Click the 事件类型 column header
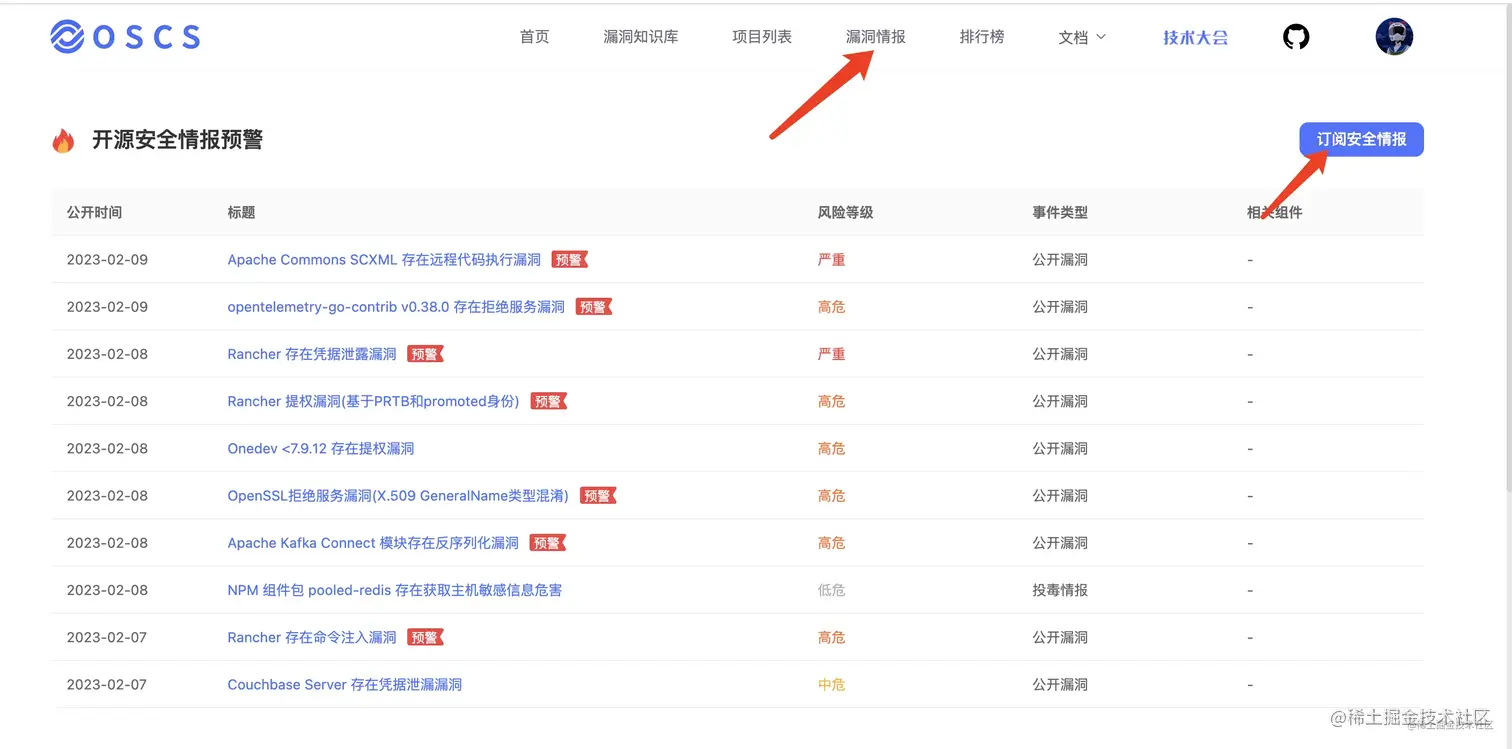The image size is (1512, 749). [x=1060, y=212]
